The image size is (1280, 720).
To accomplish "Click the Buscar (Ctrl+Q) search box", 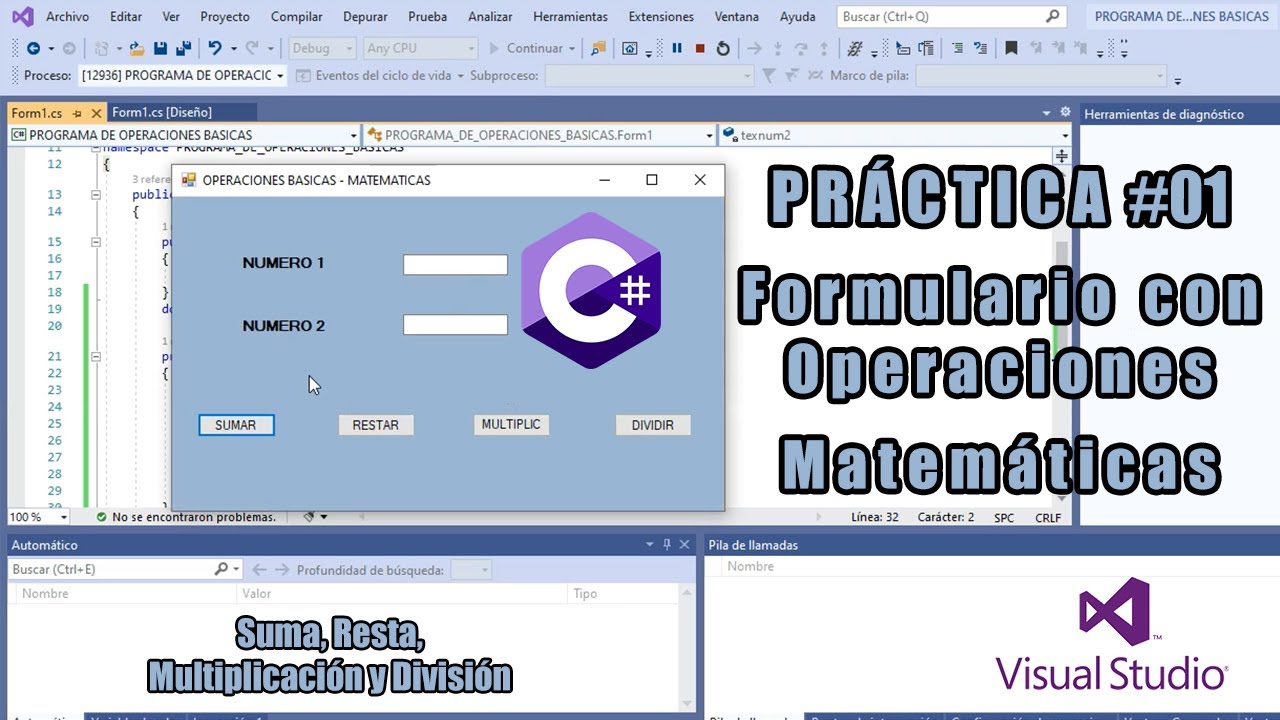I will point(951,16).
